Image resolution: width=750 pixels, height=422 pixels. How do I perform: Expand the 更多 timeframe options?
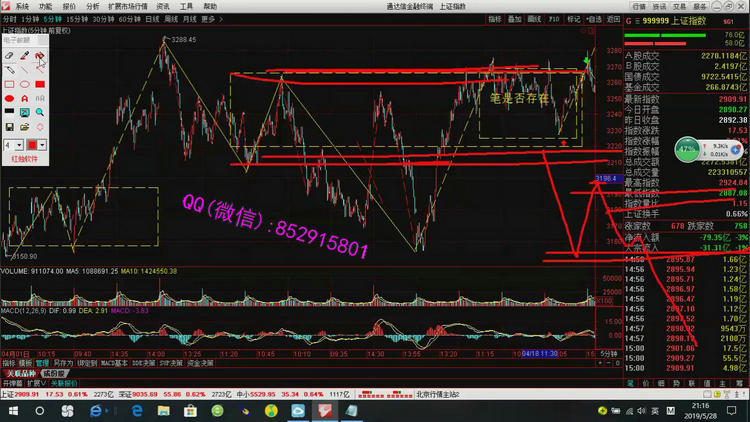point(207,19)
